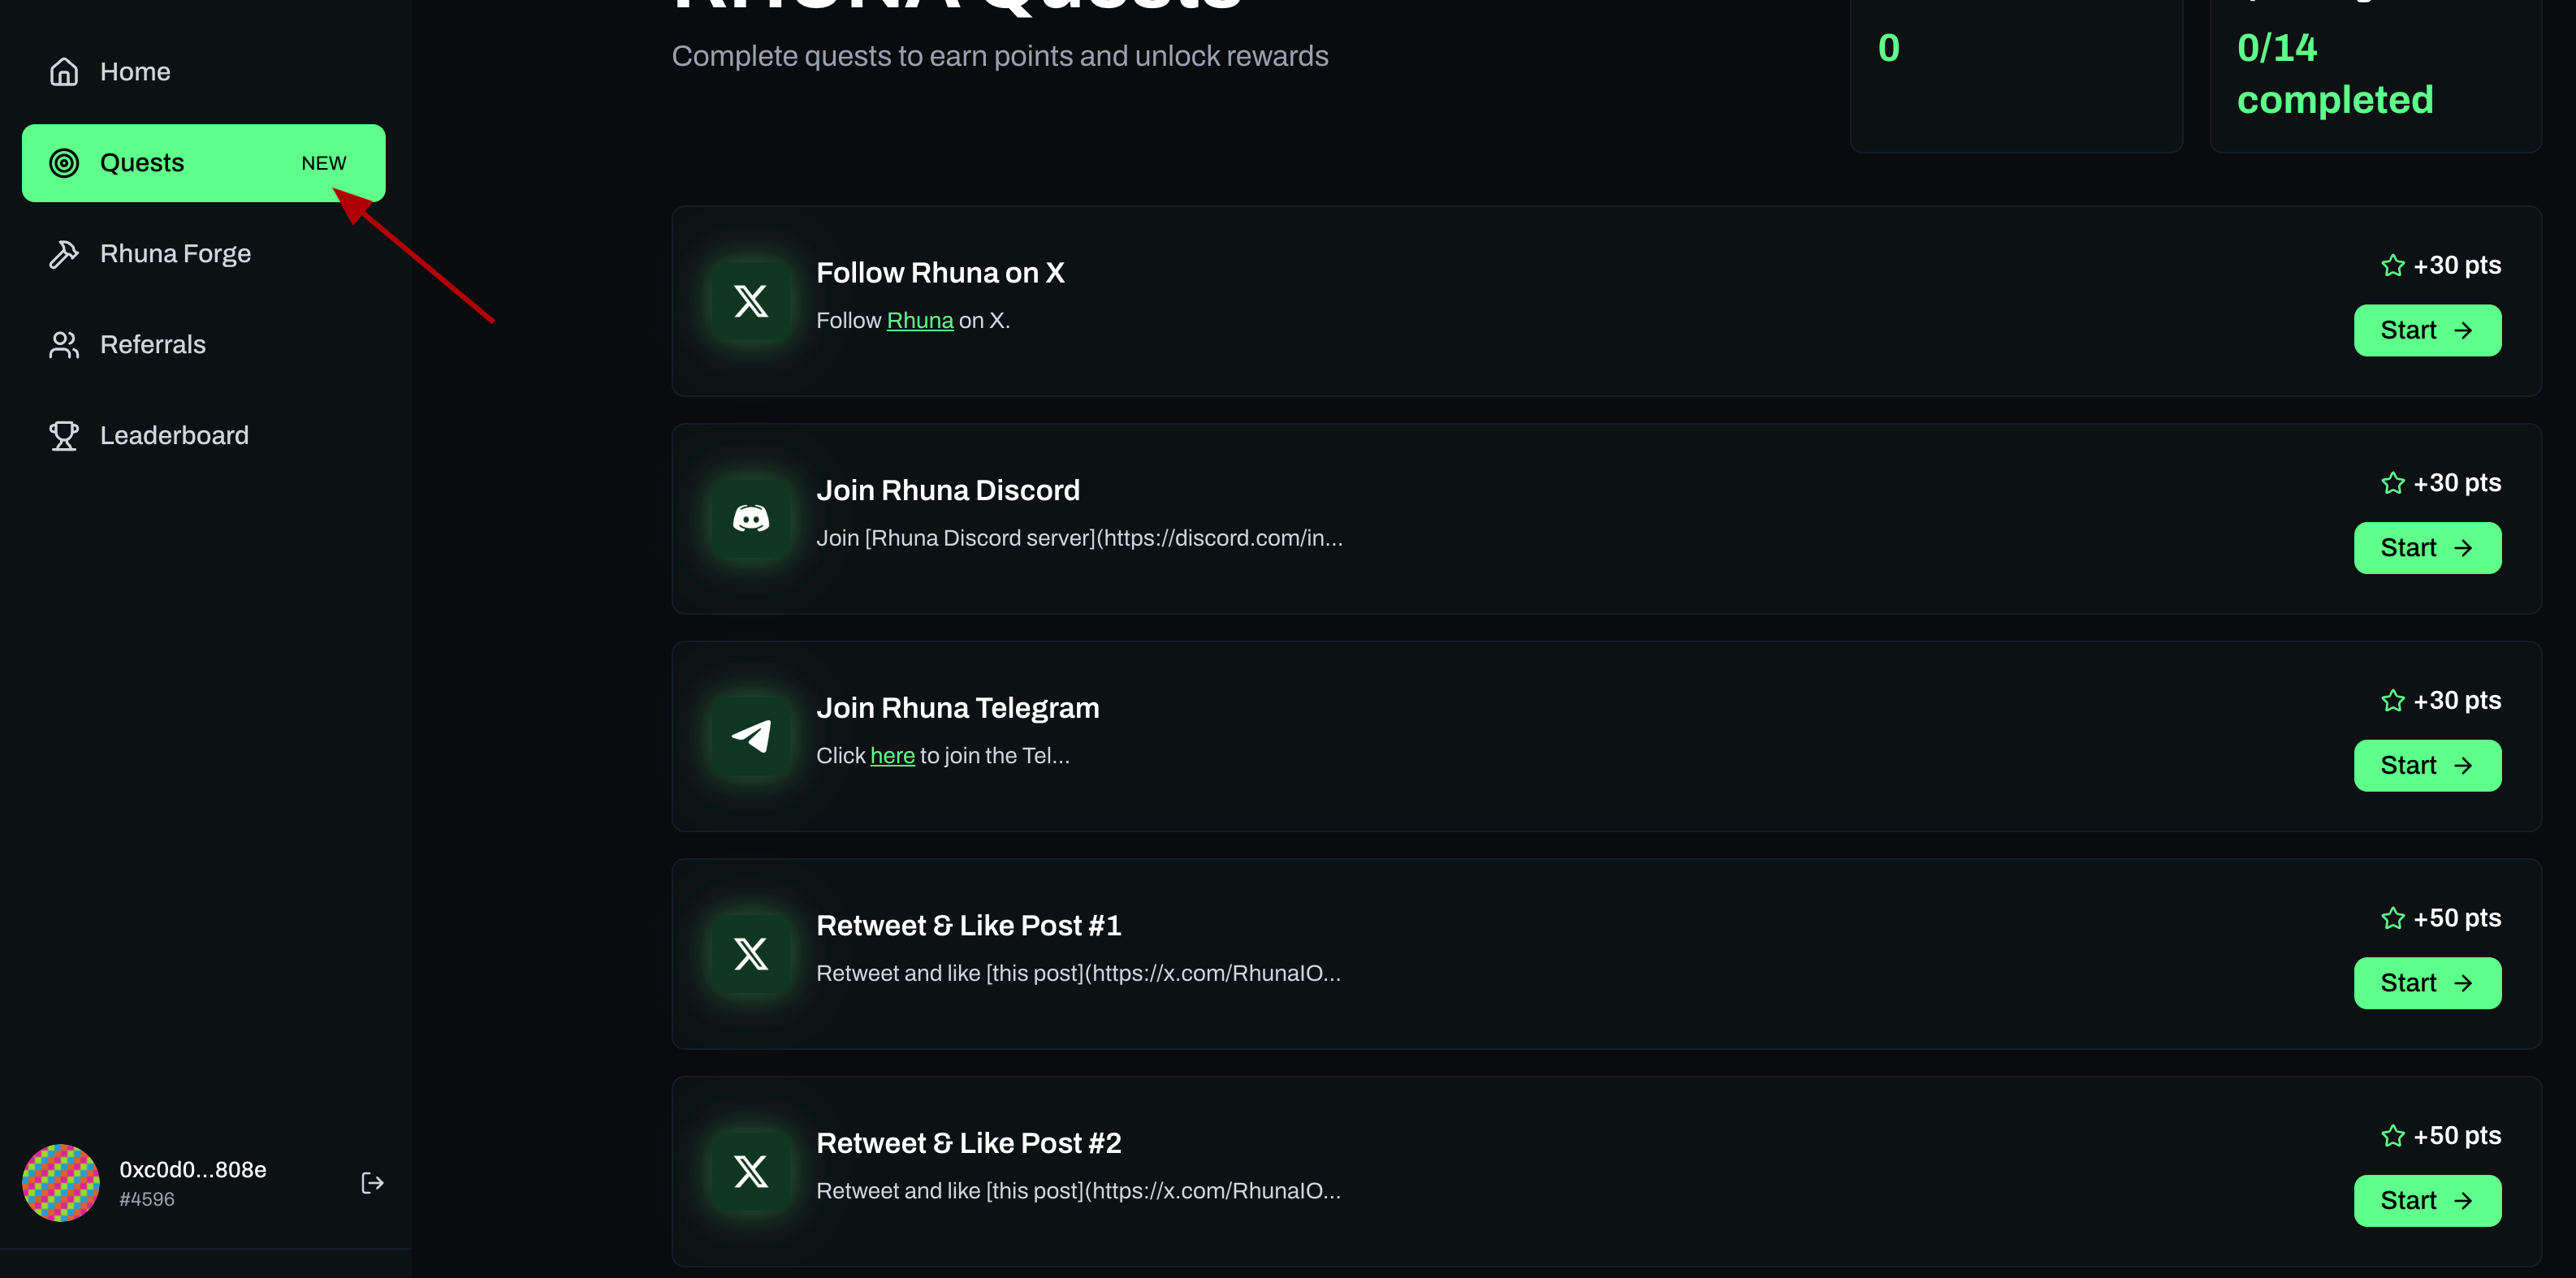This screenshot has width=2576, height=1278.
Task: Open the Home page from sidebar
Action: pyautogui.click(x=135, y=72)
